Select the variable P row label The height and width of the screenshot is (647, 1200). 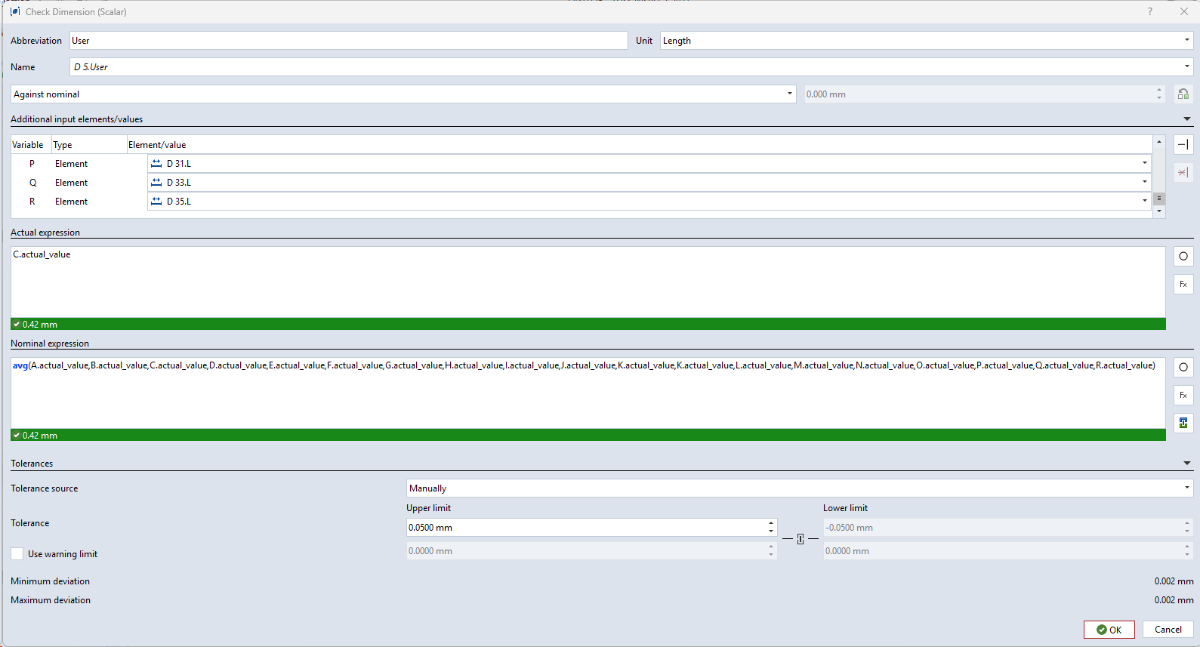tap(31, 163)
